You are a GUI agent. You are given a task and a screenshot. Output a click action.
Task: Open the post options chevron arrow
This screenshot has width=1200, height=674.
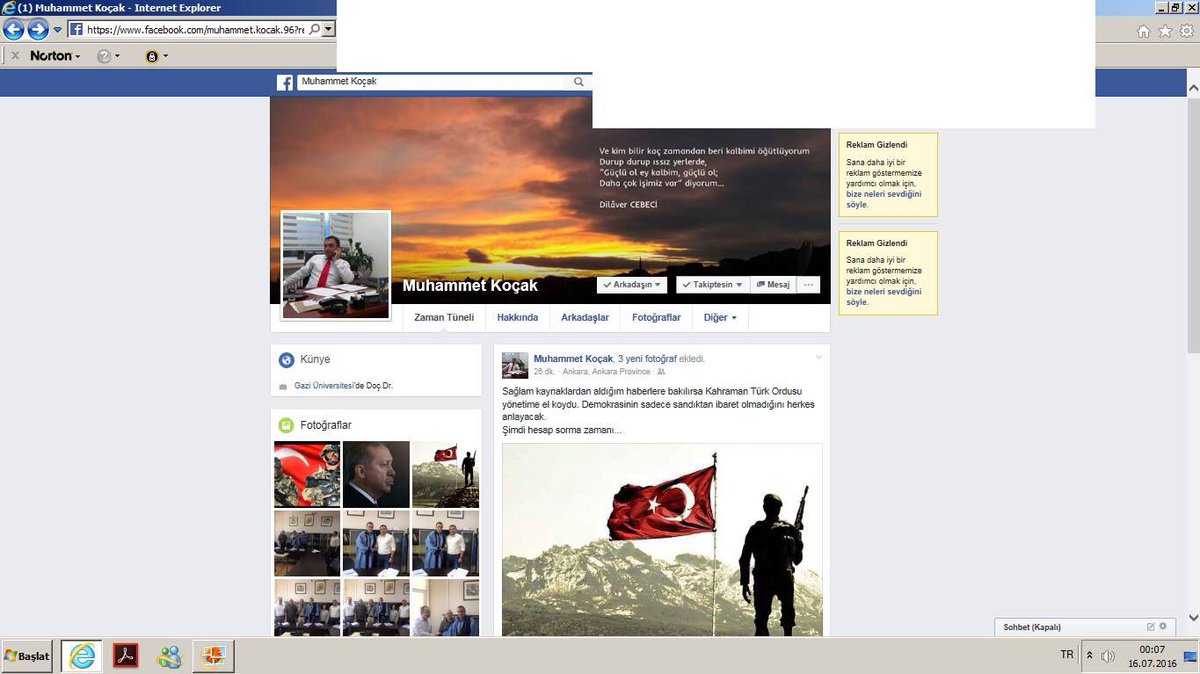(x=817, y=356)
